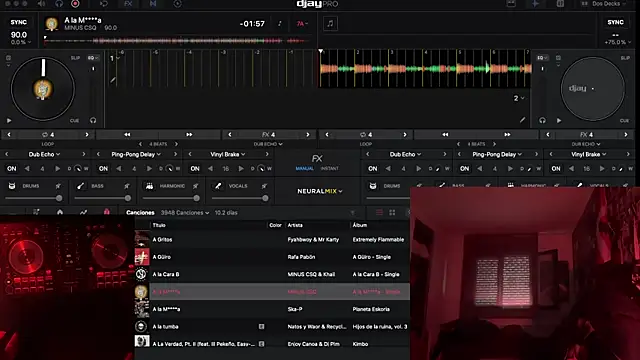
Task: Open the NEURALMIX dropdown
Action: coord(320,191)
